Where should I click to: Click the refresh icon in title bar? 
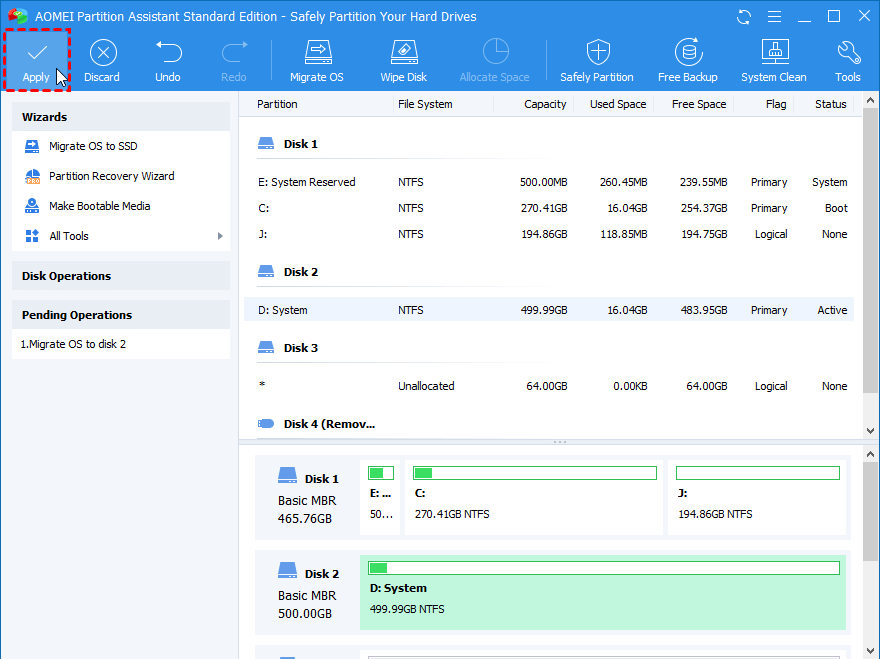coord(744,17)
